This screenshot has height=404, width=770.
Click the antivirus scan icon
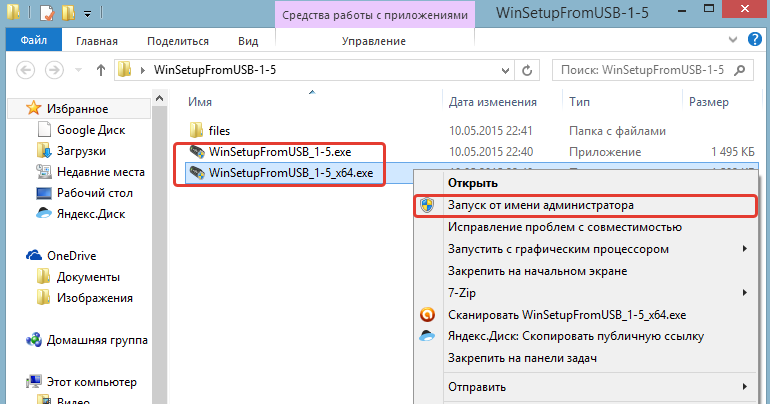(427, 314)
